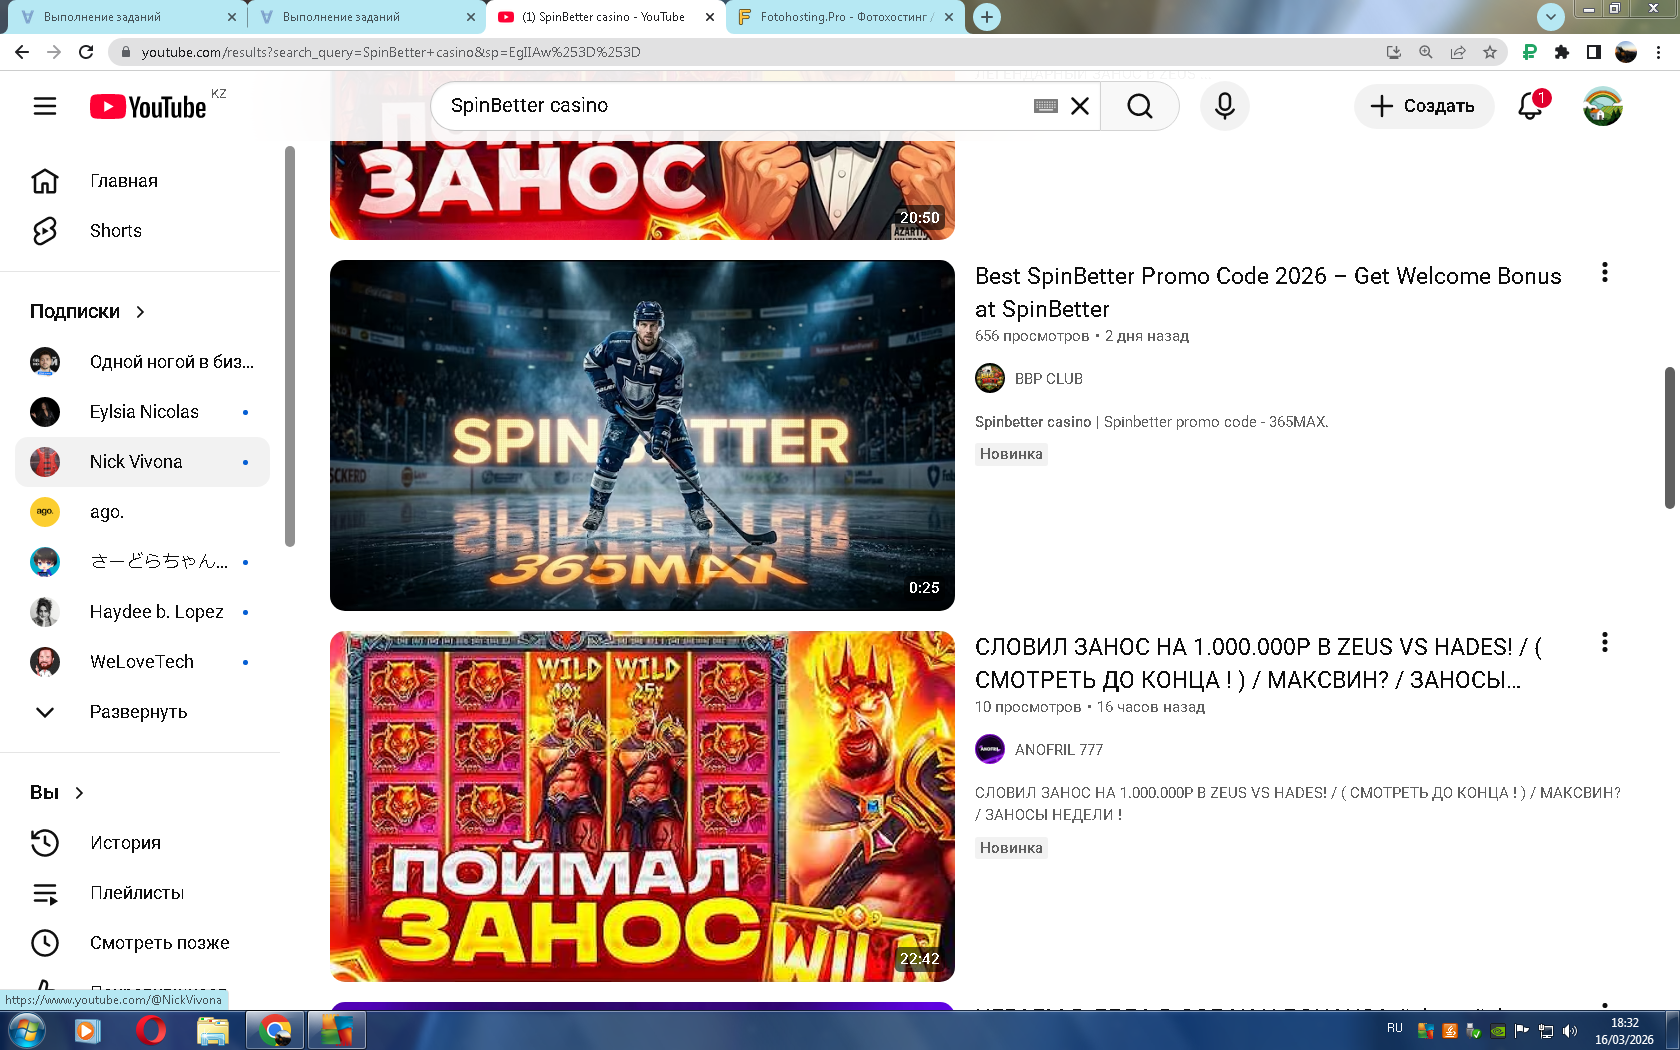
Task: Clear the SpinBetter casino search query
Action: [1080, 106]
